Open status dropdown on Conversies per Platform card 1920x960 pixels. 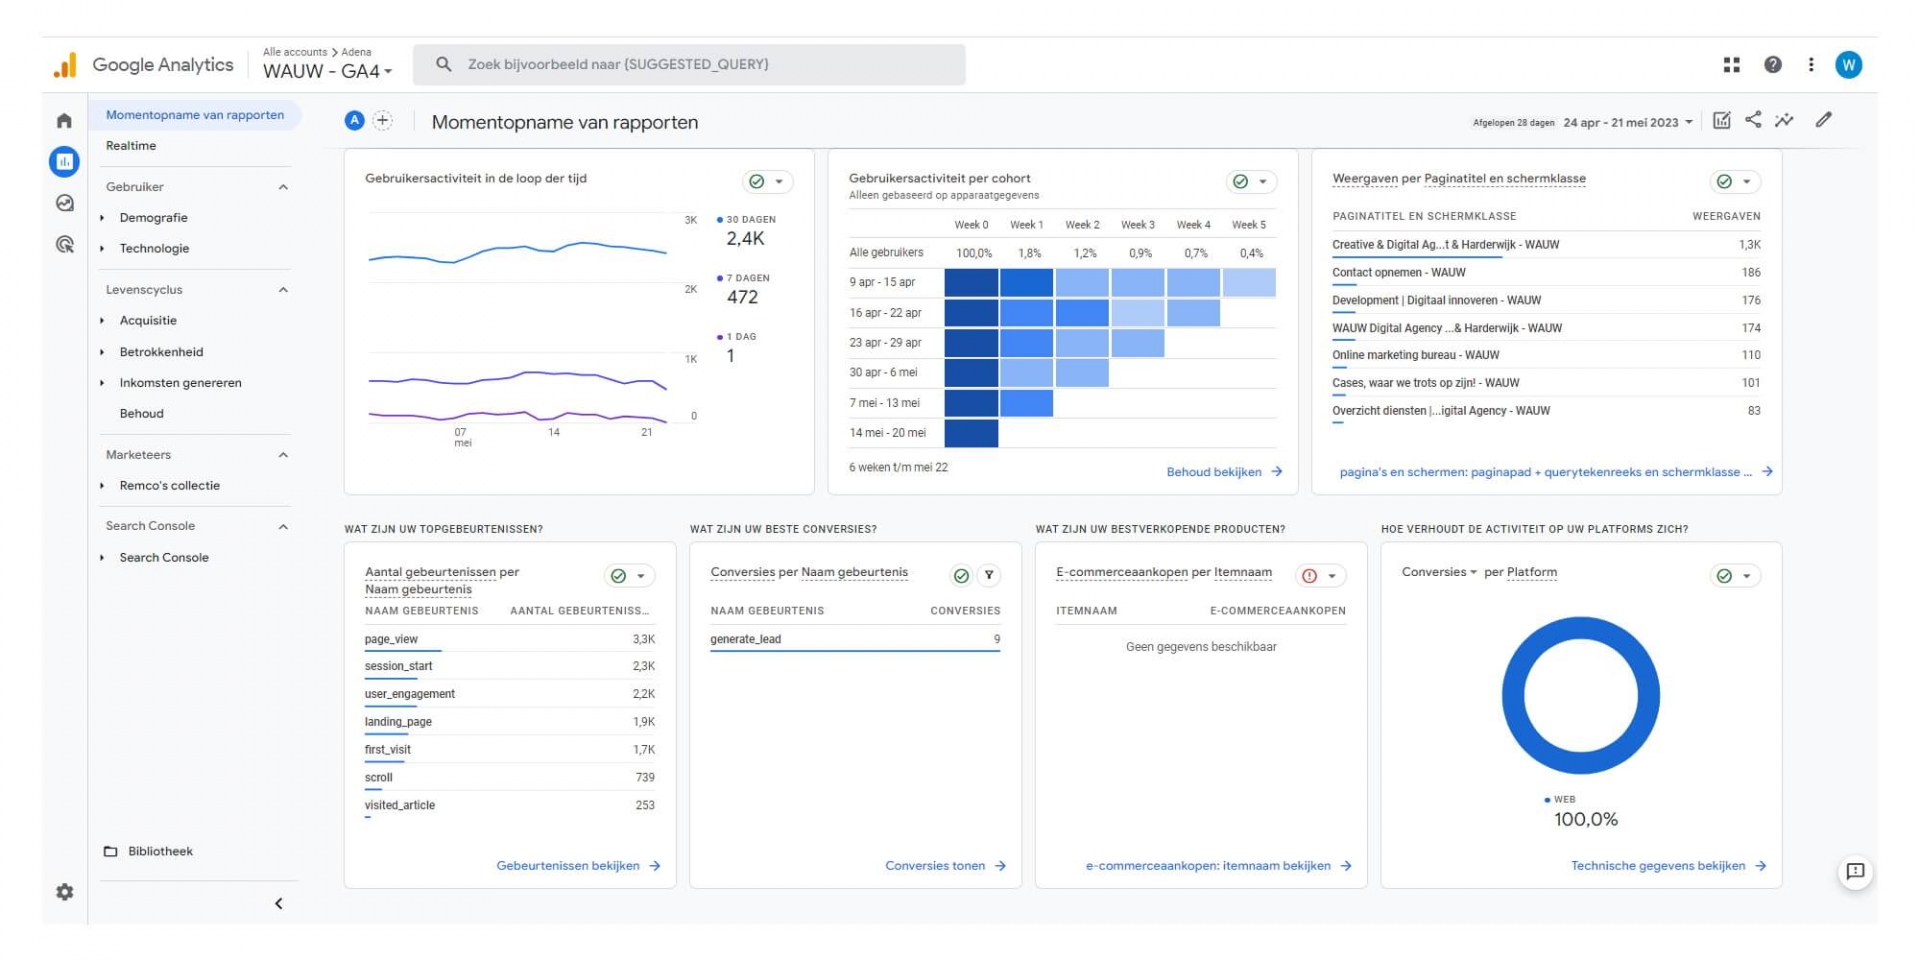click(1736, 576)
